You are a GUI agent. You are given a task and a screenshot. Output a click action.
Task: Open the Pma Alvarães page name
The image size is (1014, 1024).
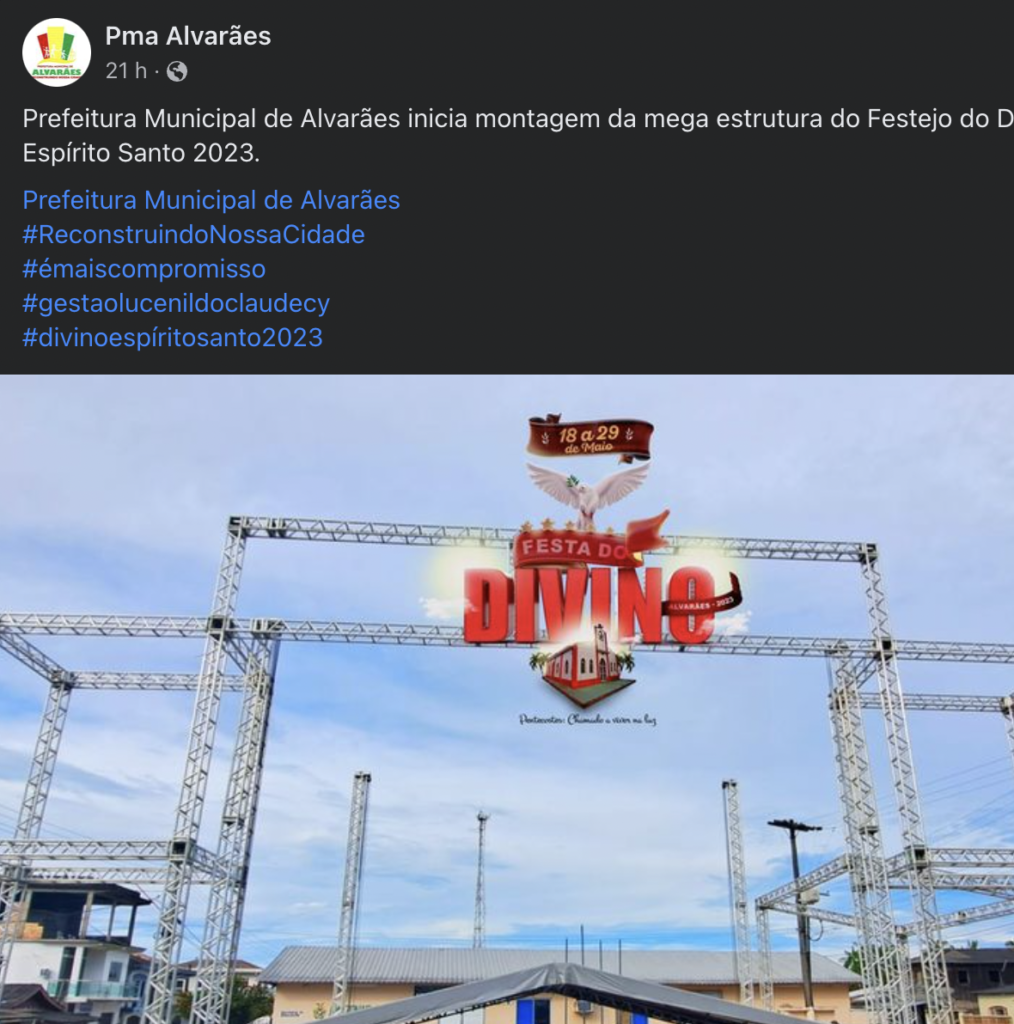tap(188, 36)
